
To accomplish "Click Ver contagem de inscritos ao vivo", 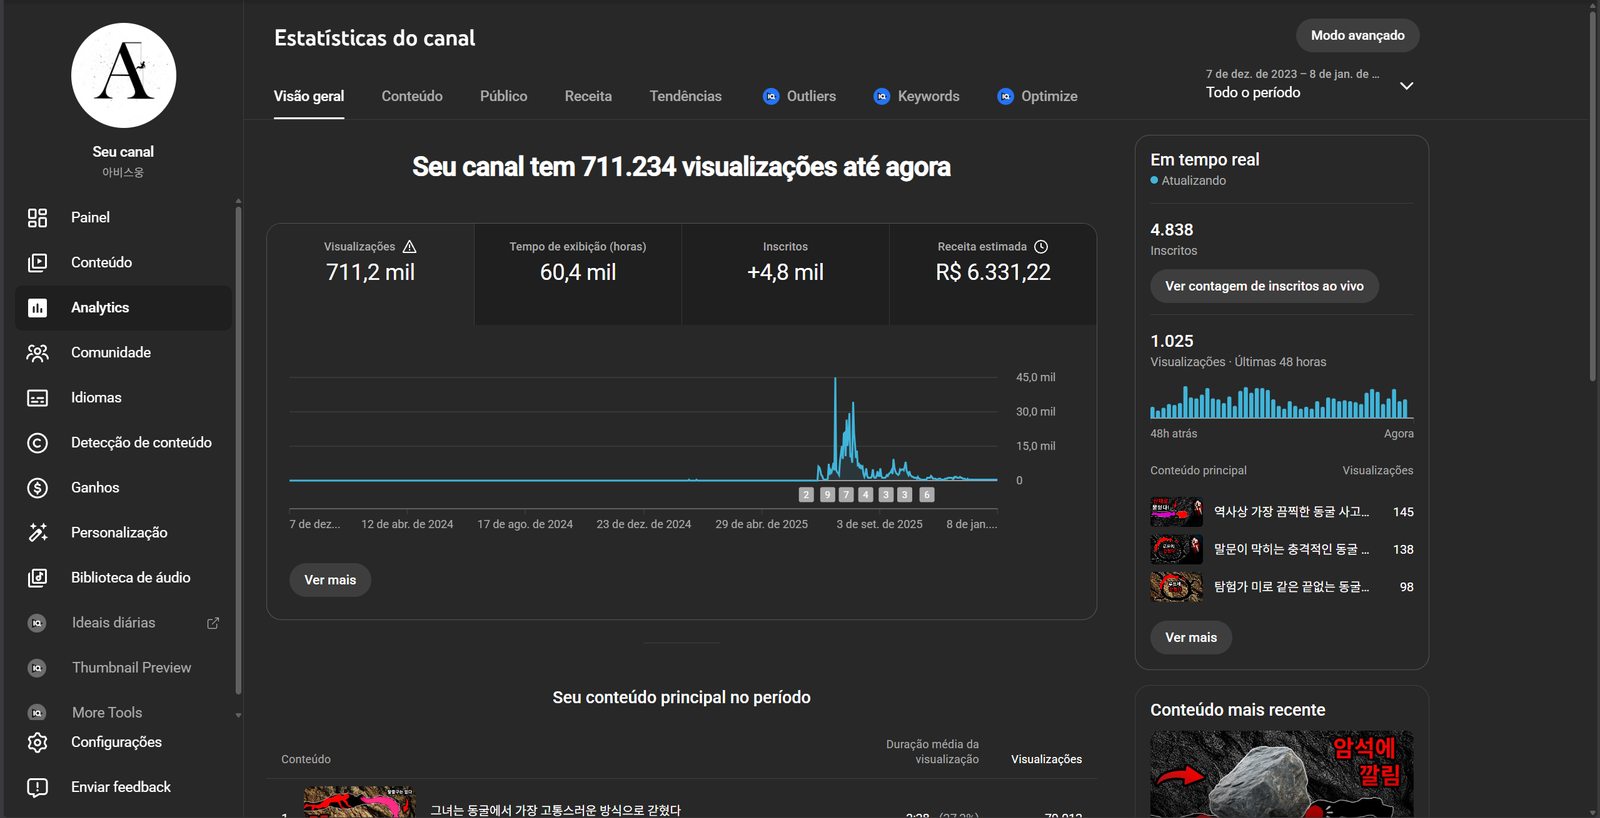I will (1264, 286).
